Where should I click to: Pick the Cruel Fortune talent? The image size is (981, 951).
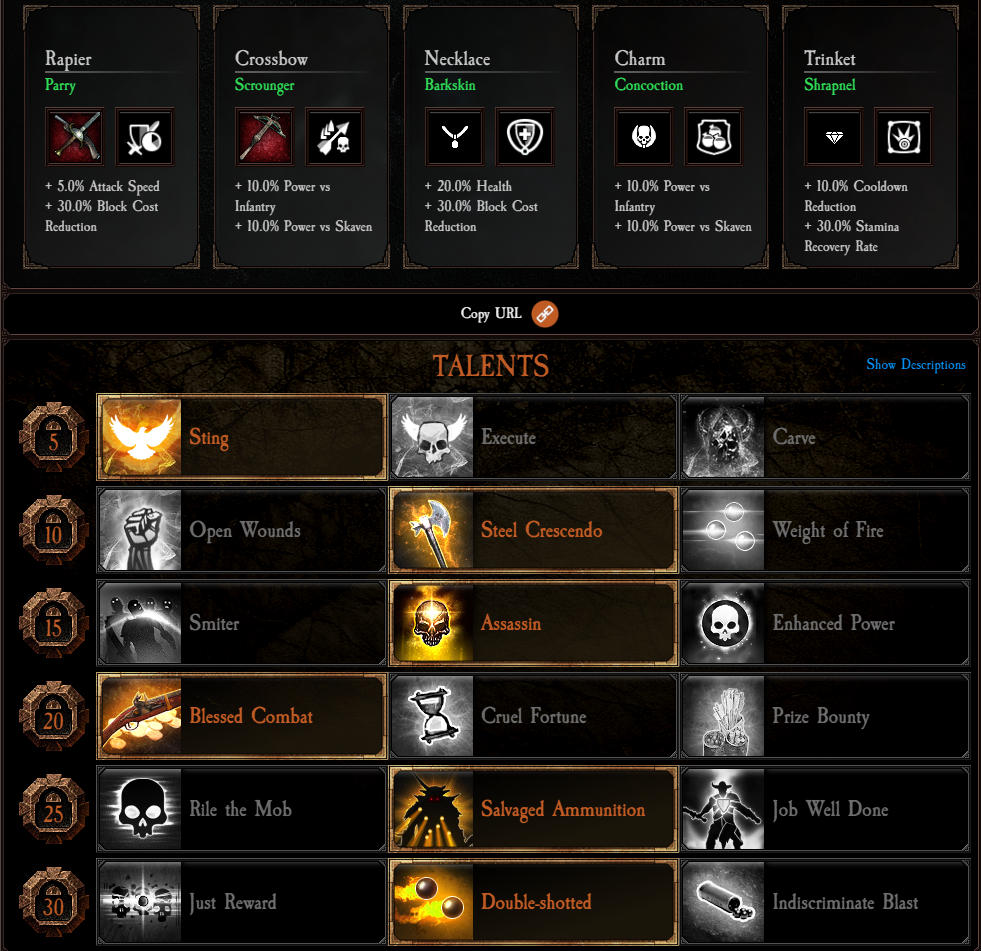(x=534, y=716)
